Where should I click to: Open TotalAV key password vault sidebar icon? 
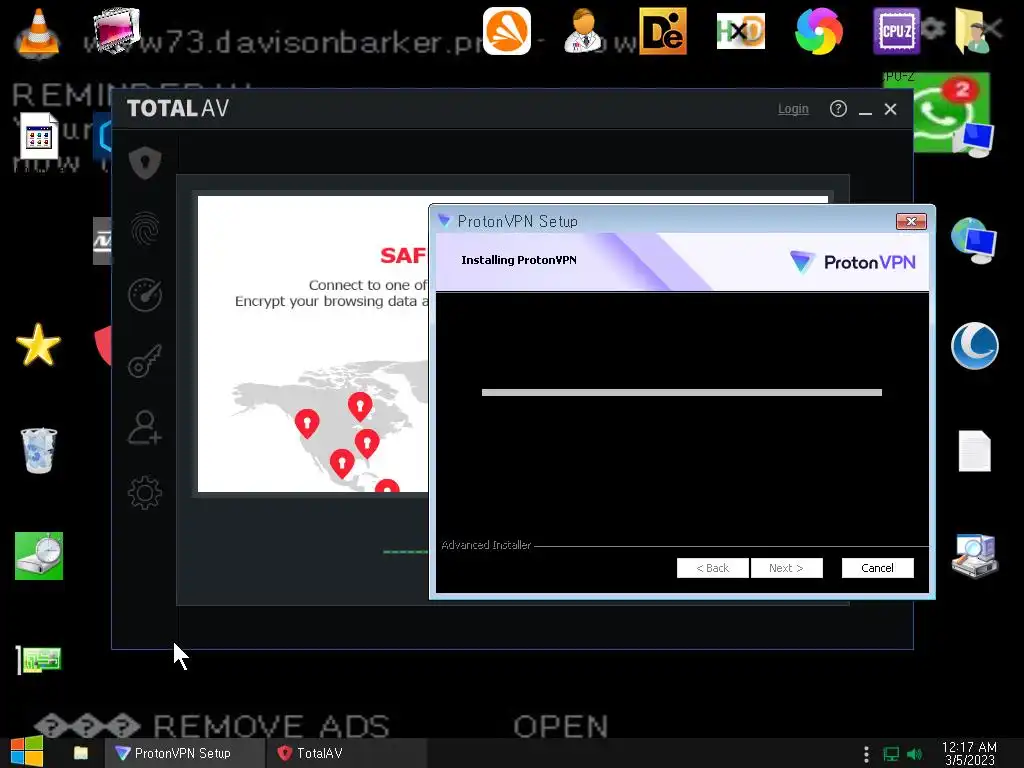(x=145, y=360)
